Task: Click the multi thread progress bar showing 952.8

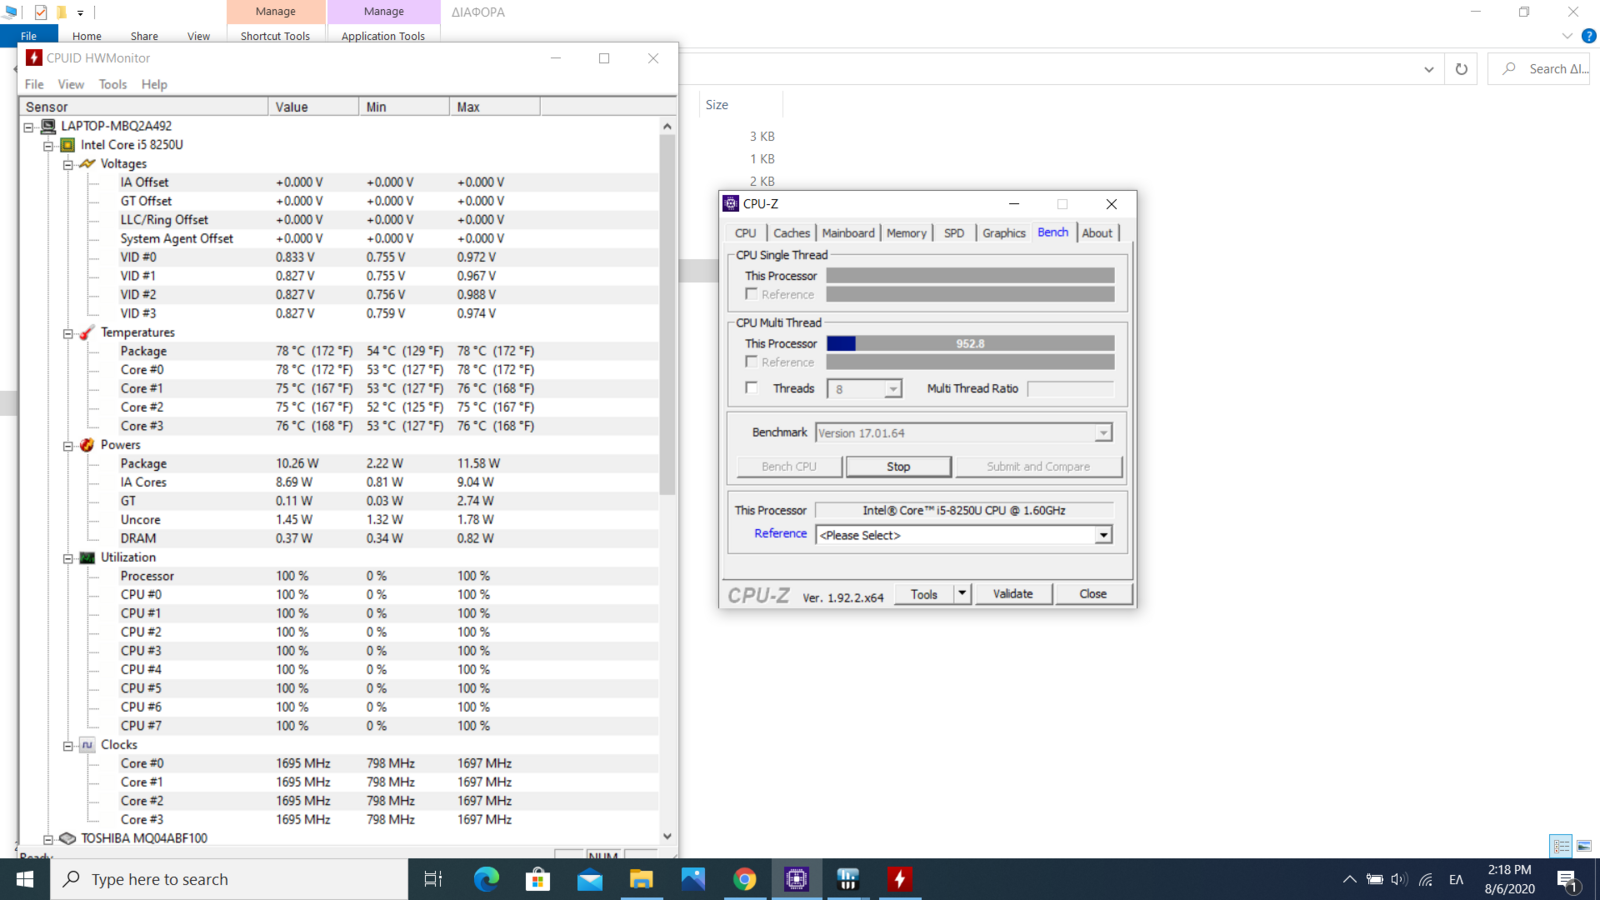Action: tap(970, 343)
